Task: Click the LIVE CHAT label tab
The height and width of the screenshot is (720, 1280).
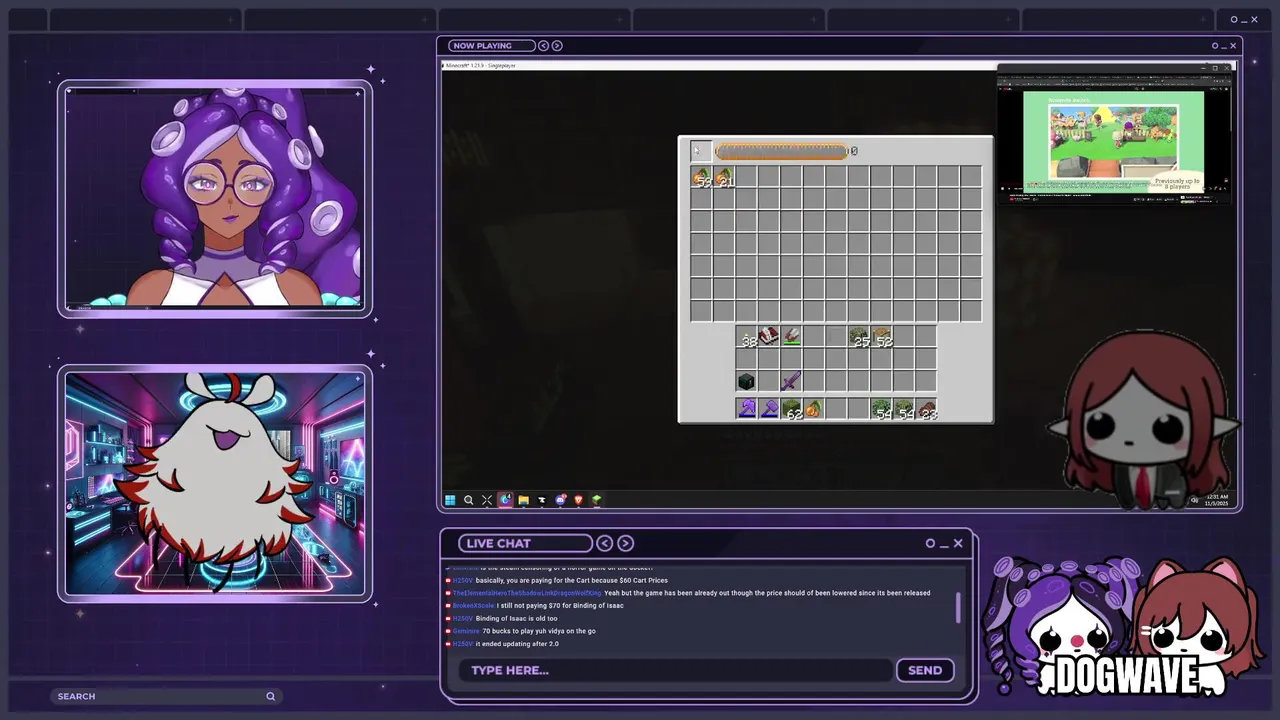Action: tap(525, 543)
